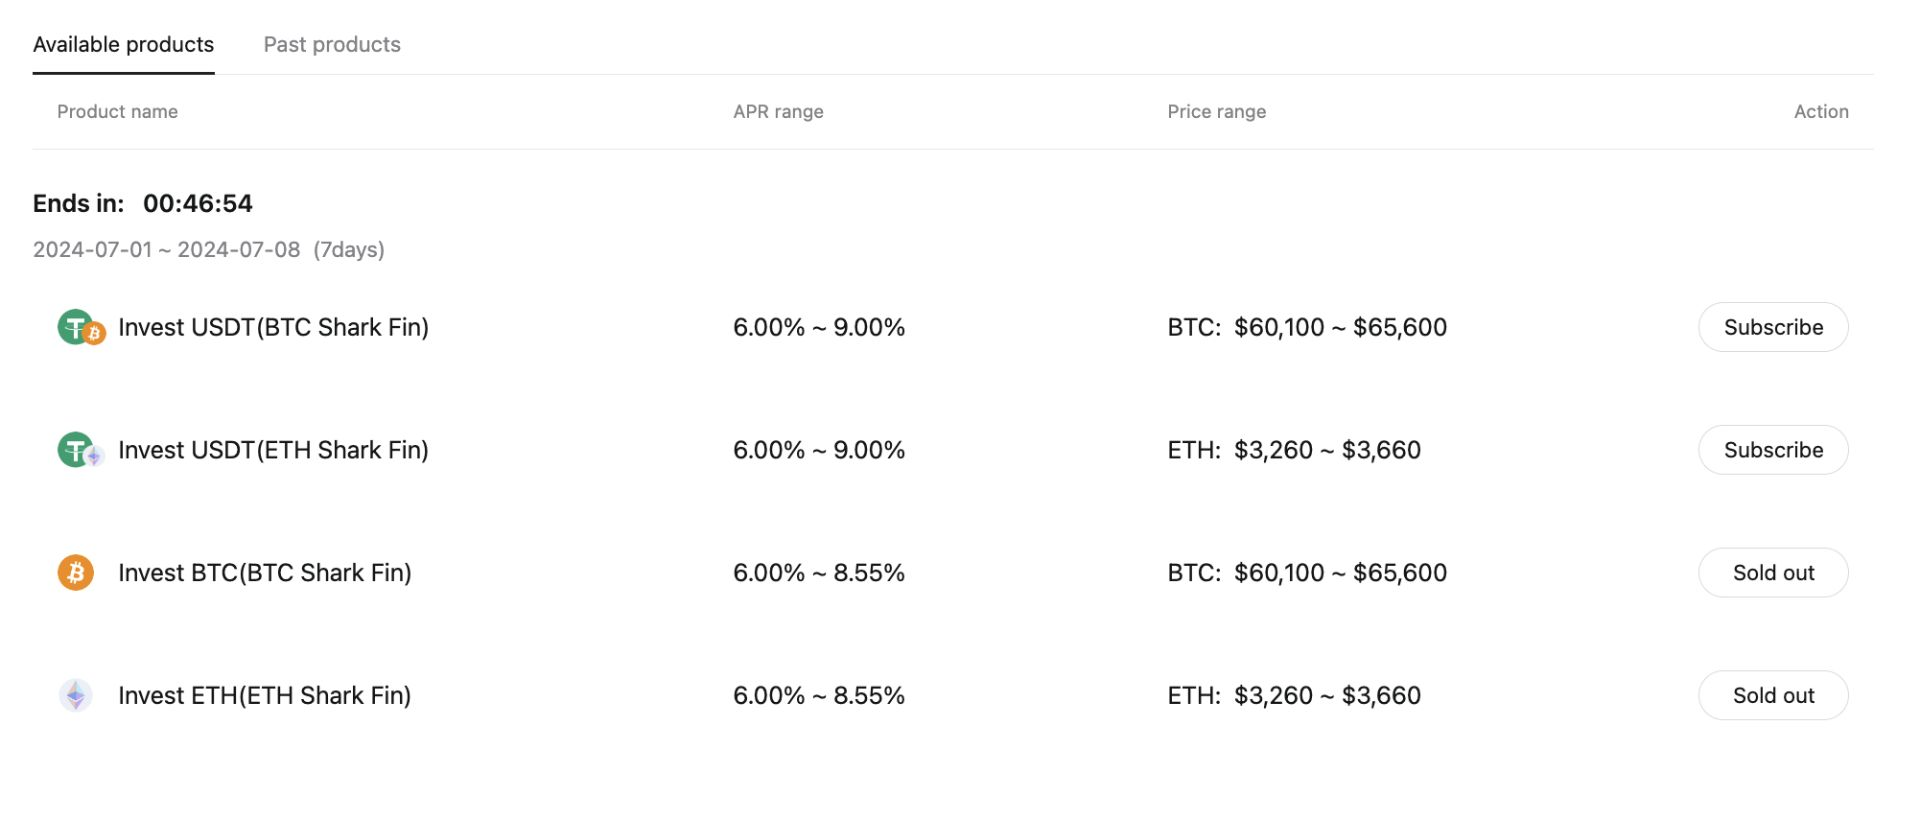Open the Invest USDT(BTC Shark Fin) product name

[273, 327]
